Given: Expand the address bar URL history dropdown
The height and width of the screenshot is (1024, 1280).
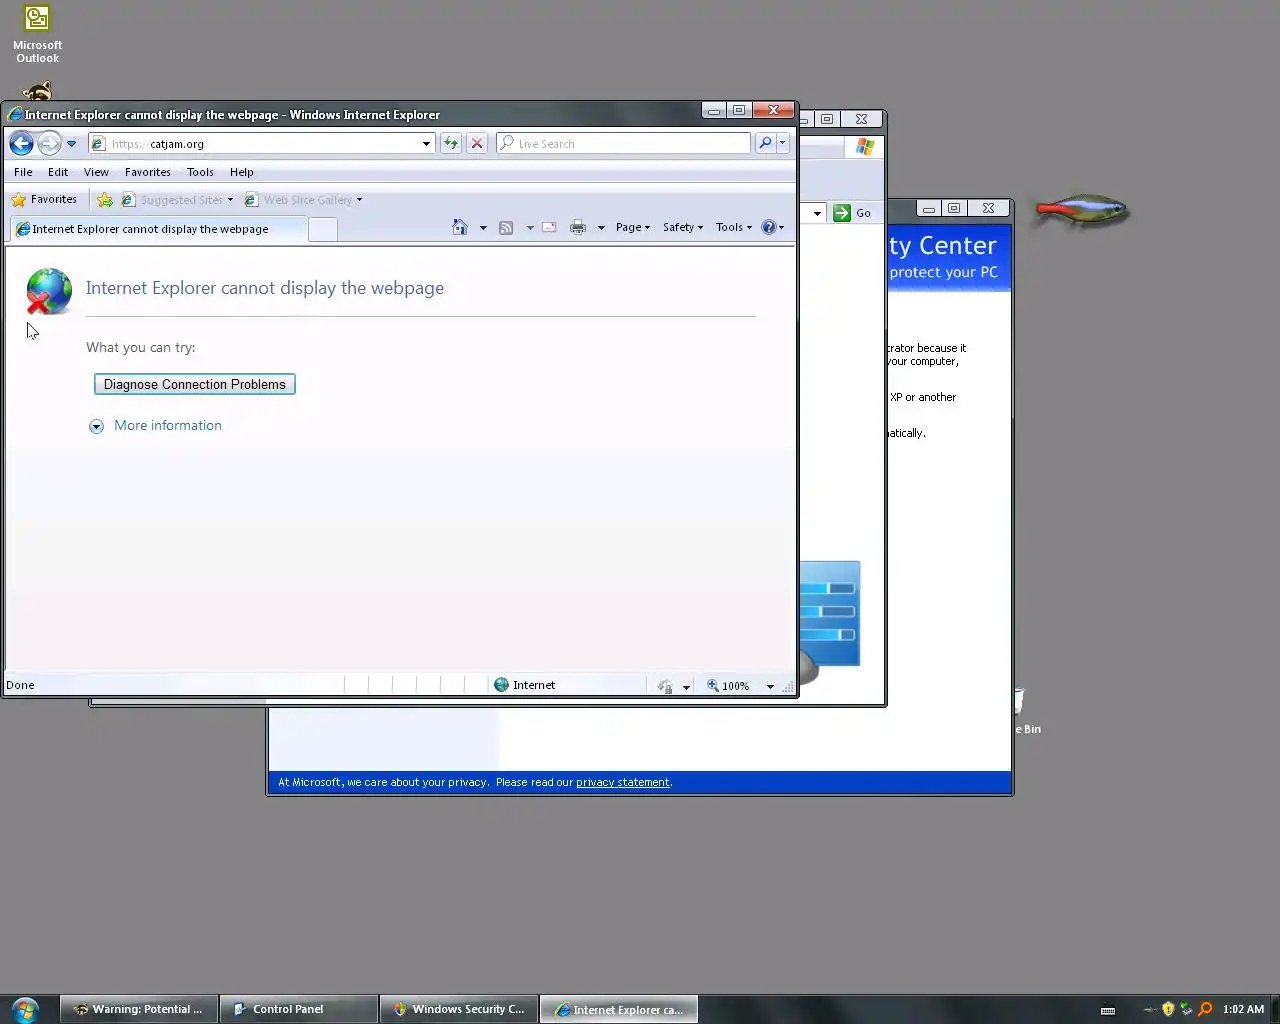Looking at the screenshot, I should click(x=427, y=144).
